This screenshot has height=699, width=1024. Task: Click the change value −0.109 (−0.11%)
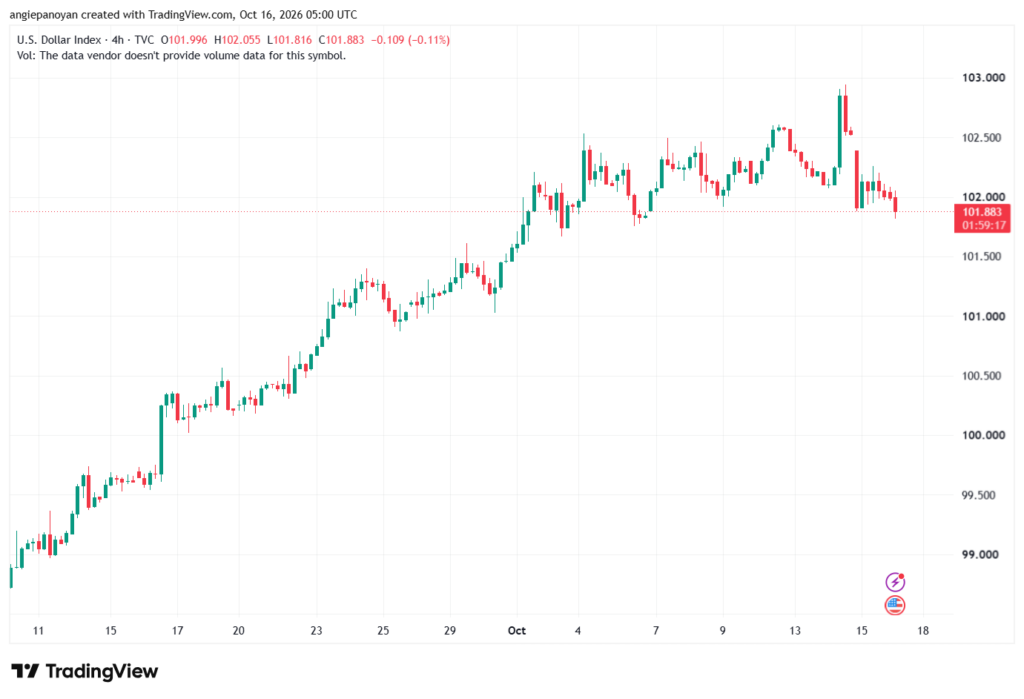[410, 40]
